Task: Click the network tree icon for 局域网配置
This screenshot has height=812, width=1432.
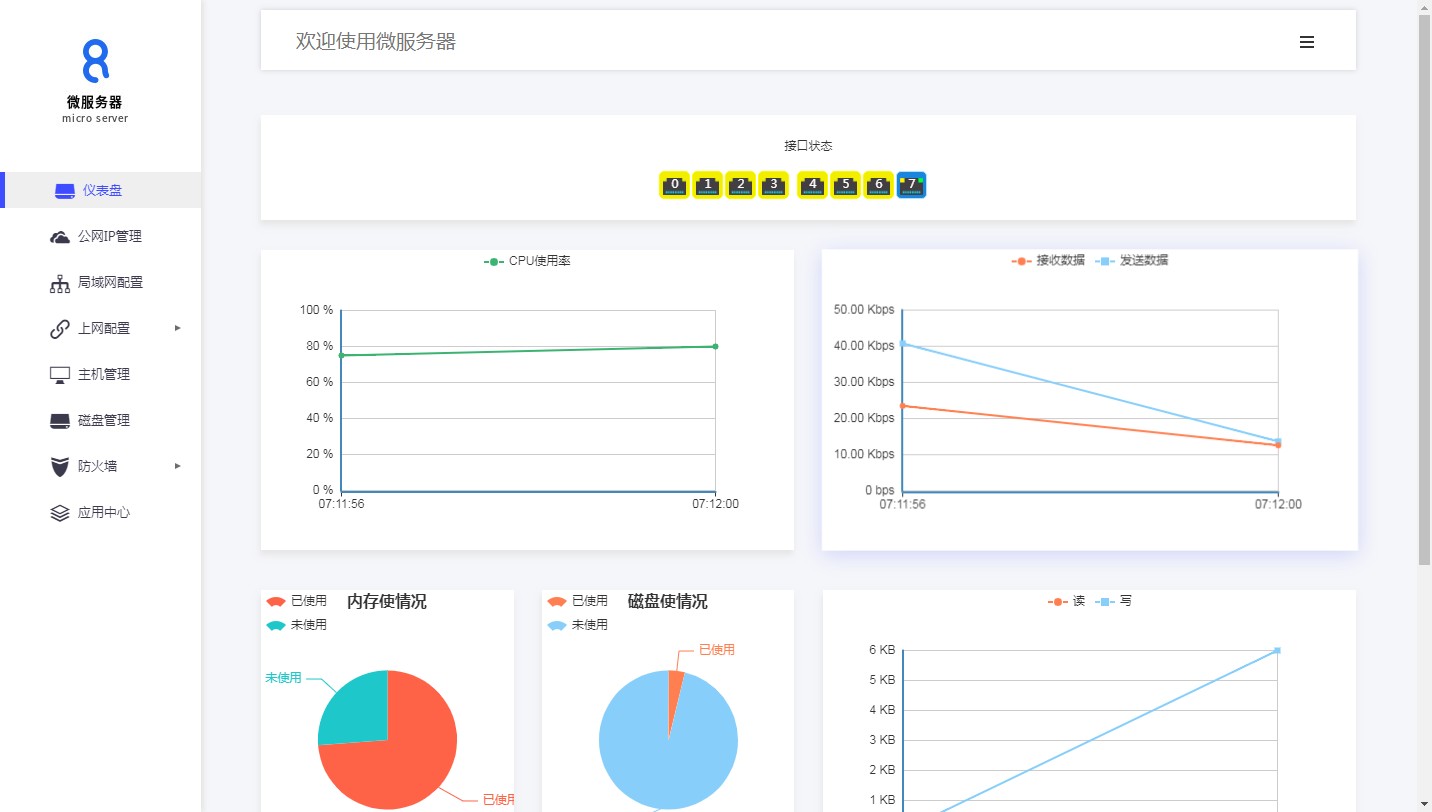Action: coord(60,283)
